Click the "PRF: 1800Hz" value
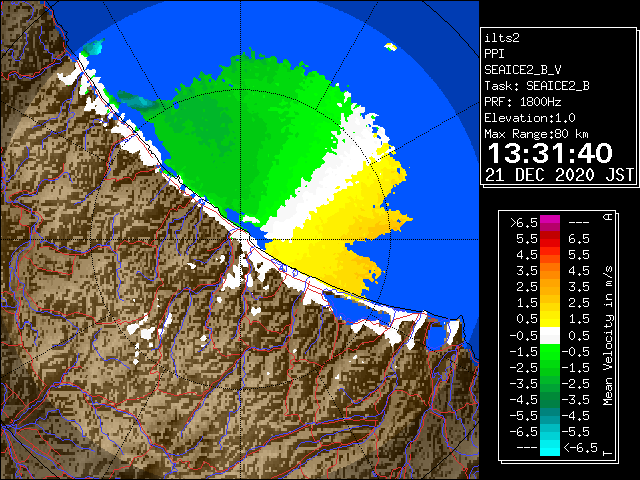Image resolution: width=640 pixels, height=480 pixels. pos(523,102)
